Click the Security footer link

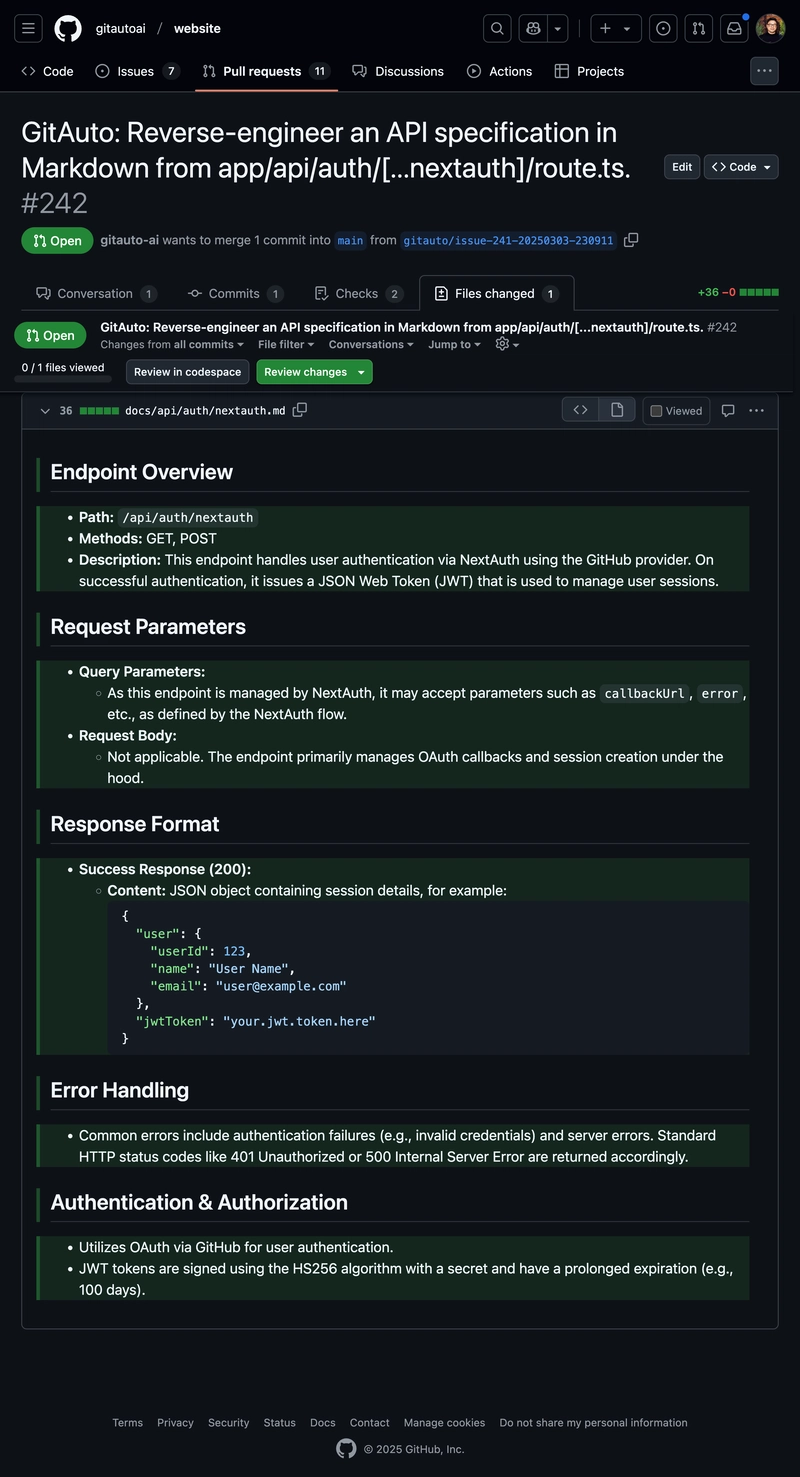click(x=229, y=1422)
